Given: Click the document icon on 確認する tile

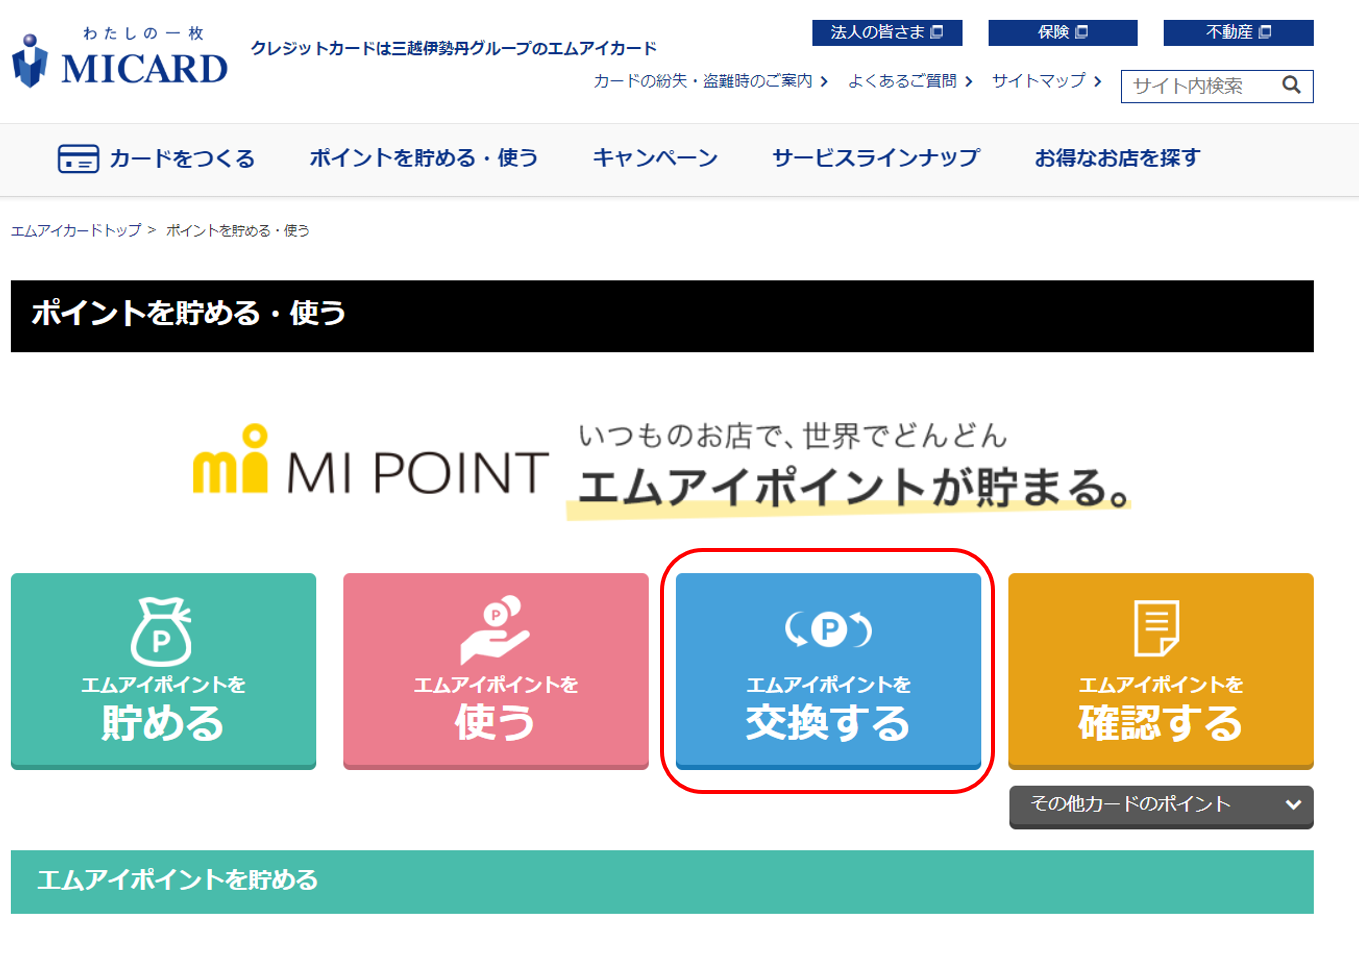Looking at the screenshot, I should tap(1157, 628).
